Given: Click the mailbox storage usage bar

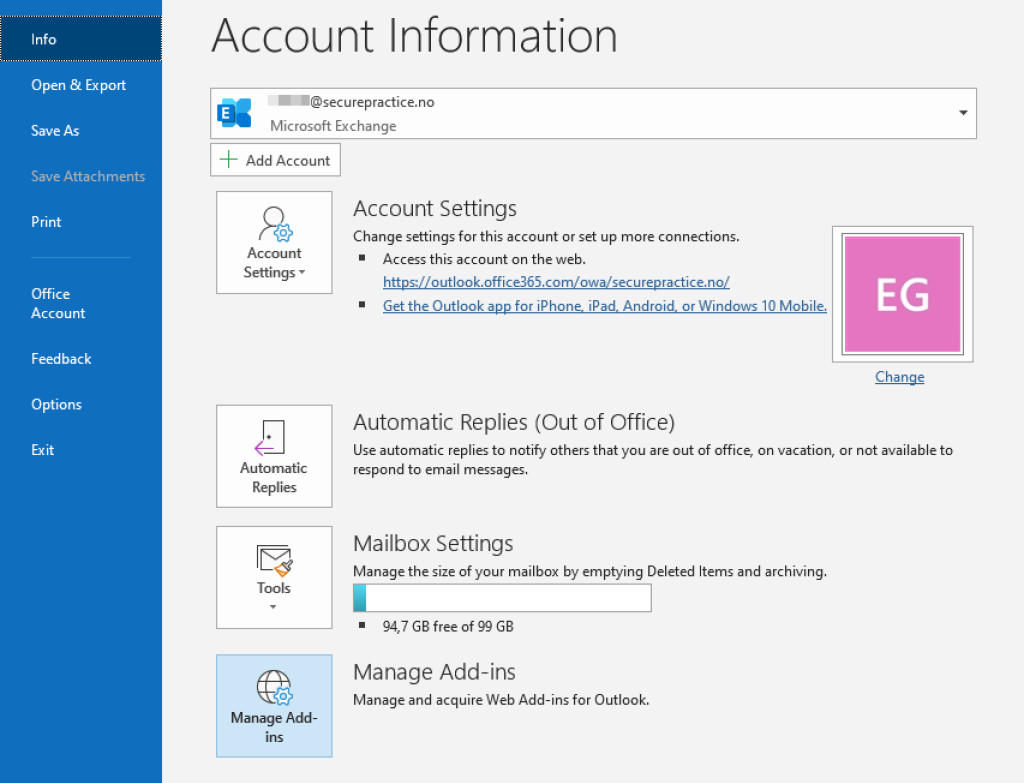Looking at the screenshot, I should [502, 597].
